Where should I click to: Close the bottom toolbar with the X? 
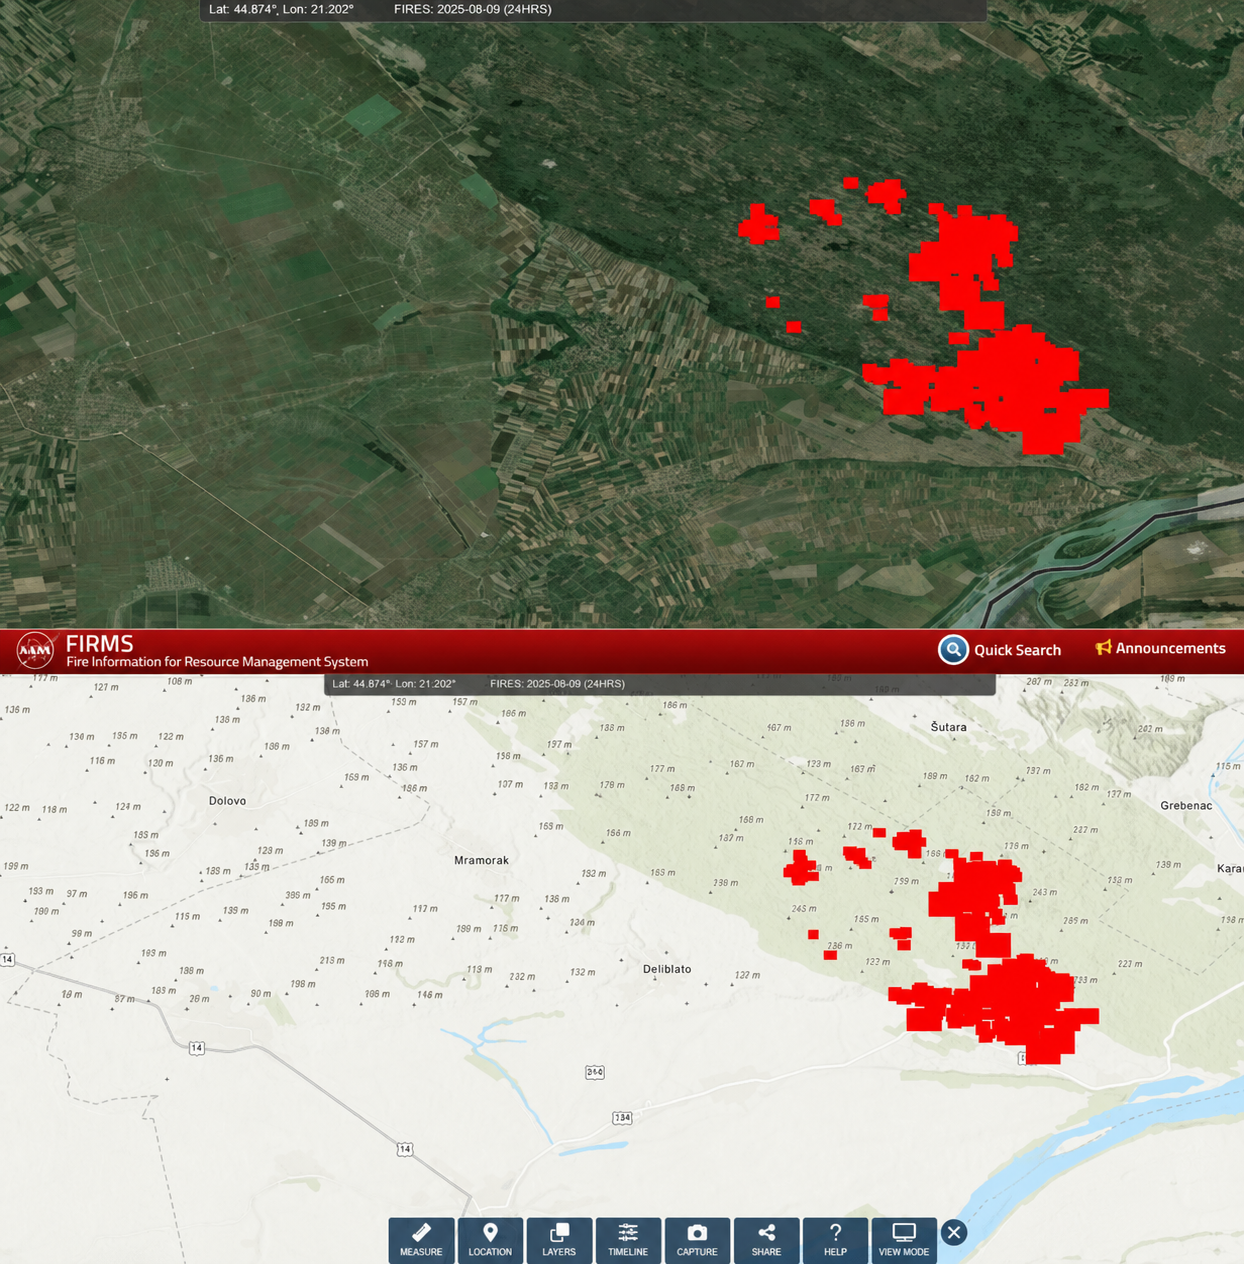[x=954, y=1232]
